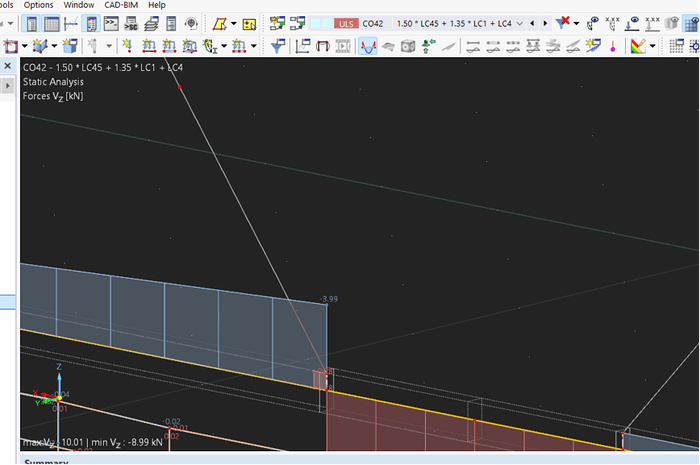Expand the grayed tool dropdown arrow
This screenshot has height=465, width=700.
coord(109,46)
